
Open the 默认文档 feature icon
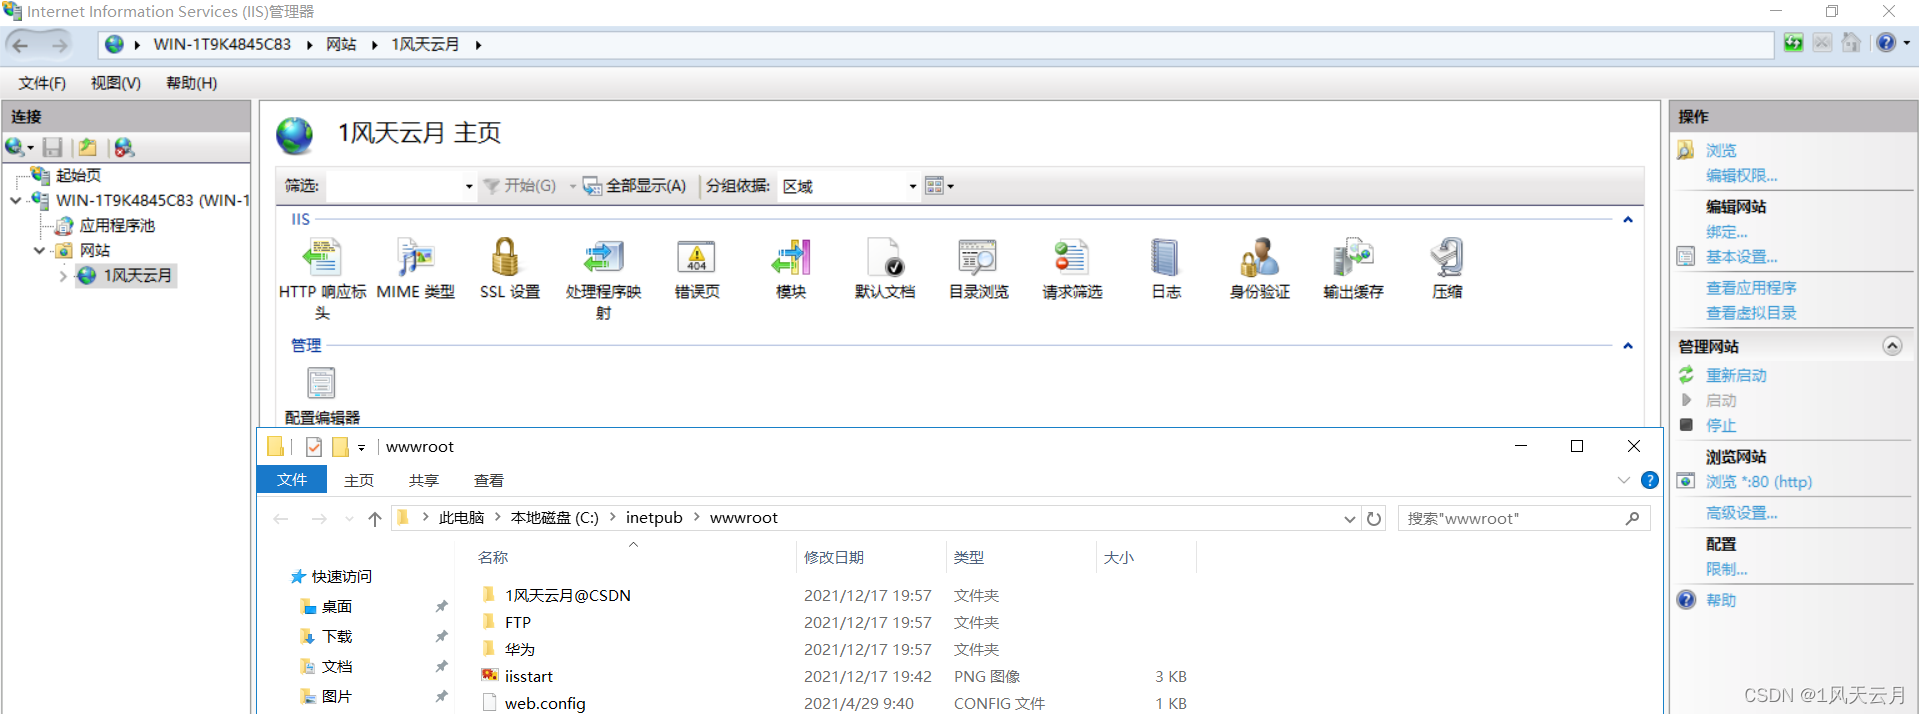[x=885, y=258]
